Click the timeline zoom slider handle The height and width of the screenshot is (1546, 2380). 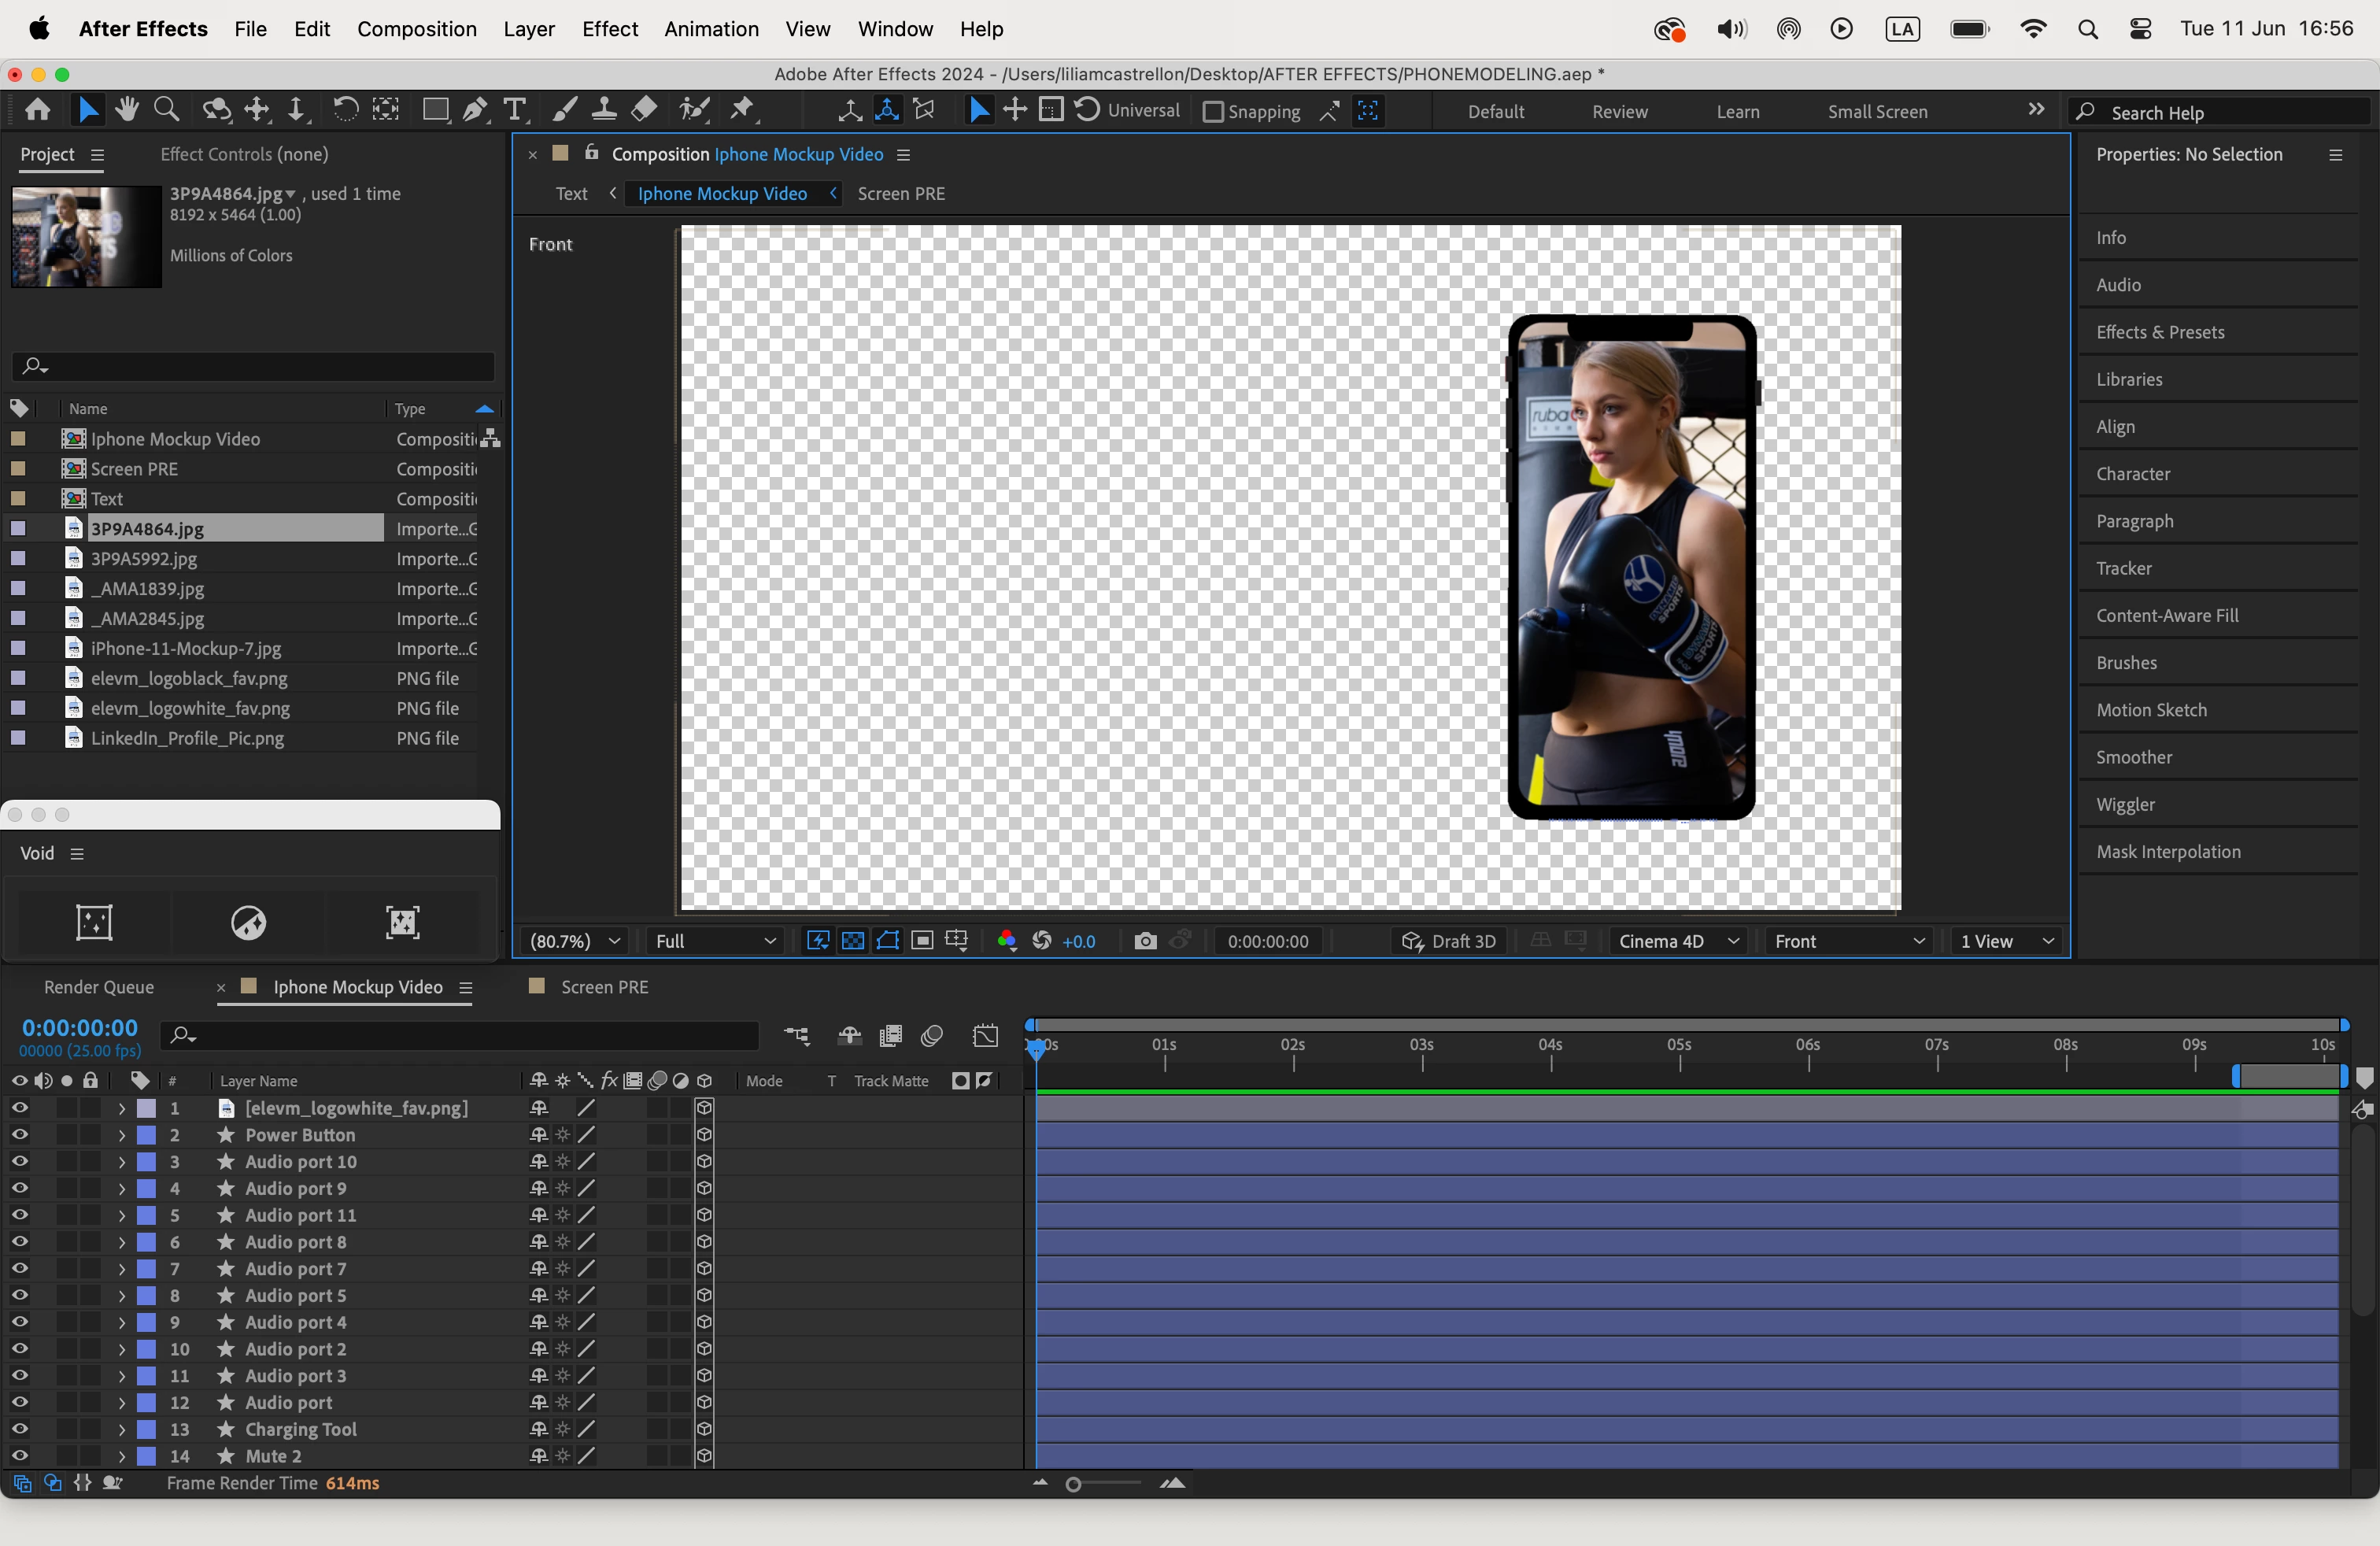(1073, 1484)
